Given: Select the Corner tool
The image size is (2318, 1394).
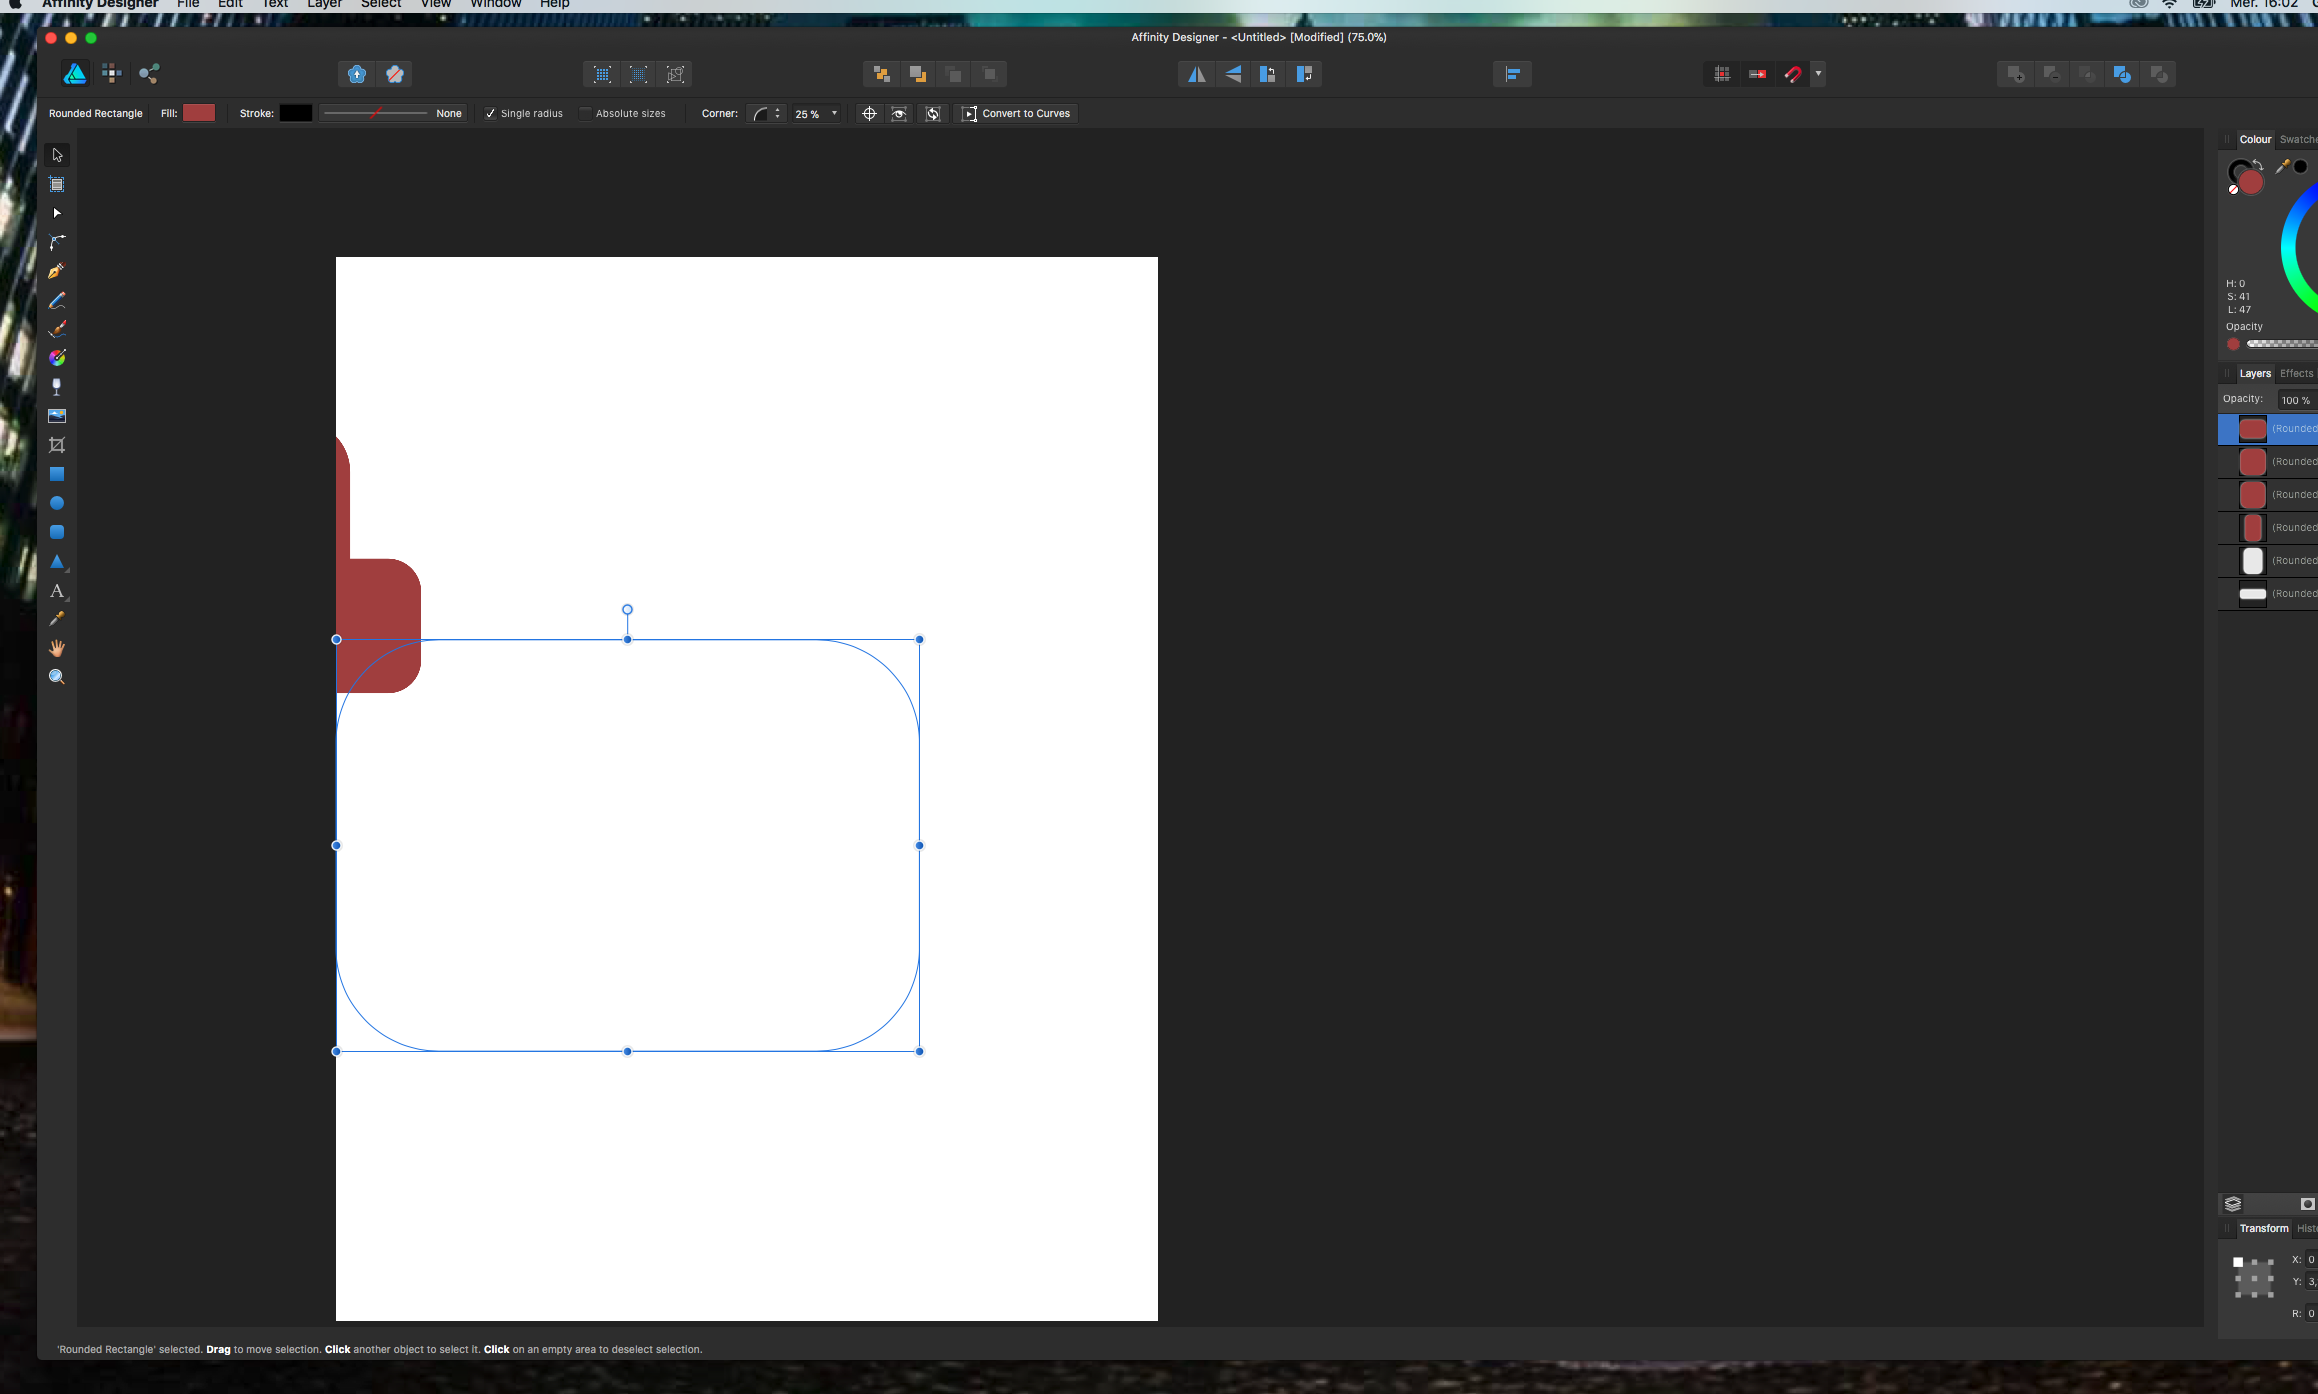Looking at the screenshot, I should click(57, 242).
